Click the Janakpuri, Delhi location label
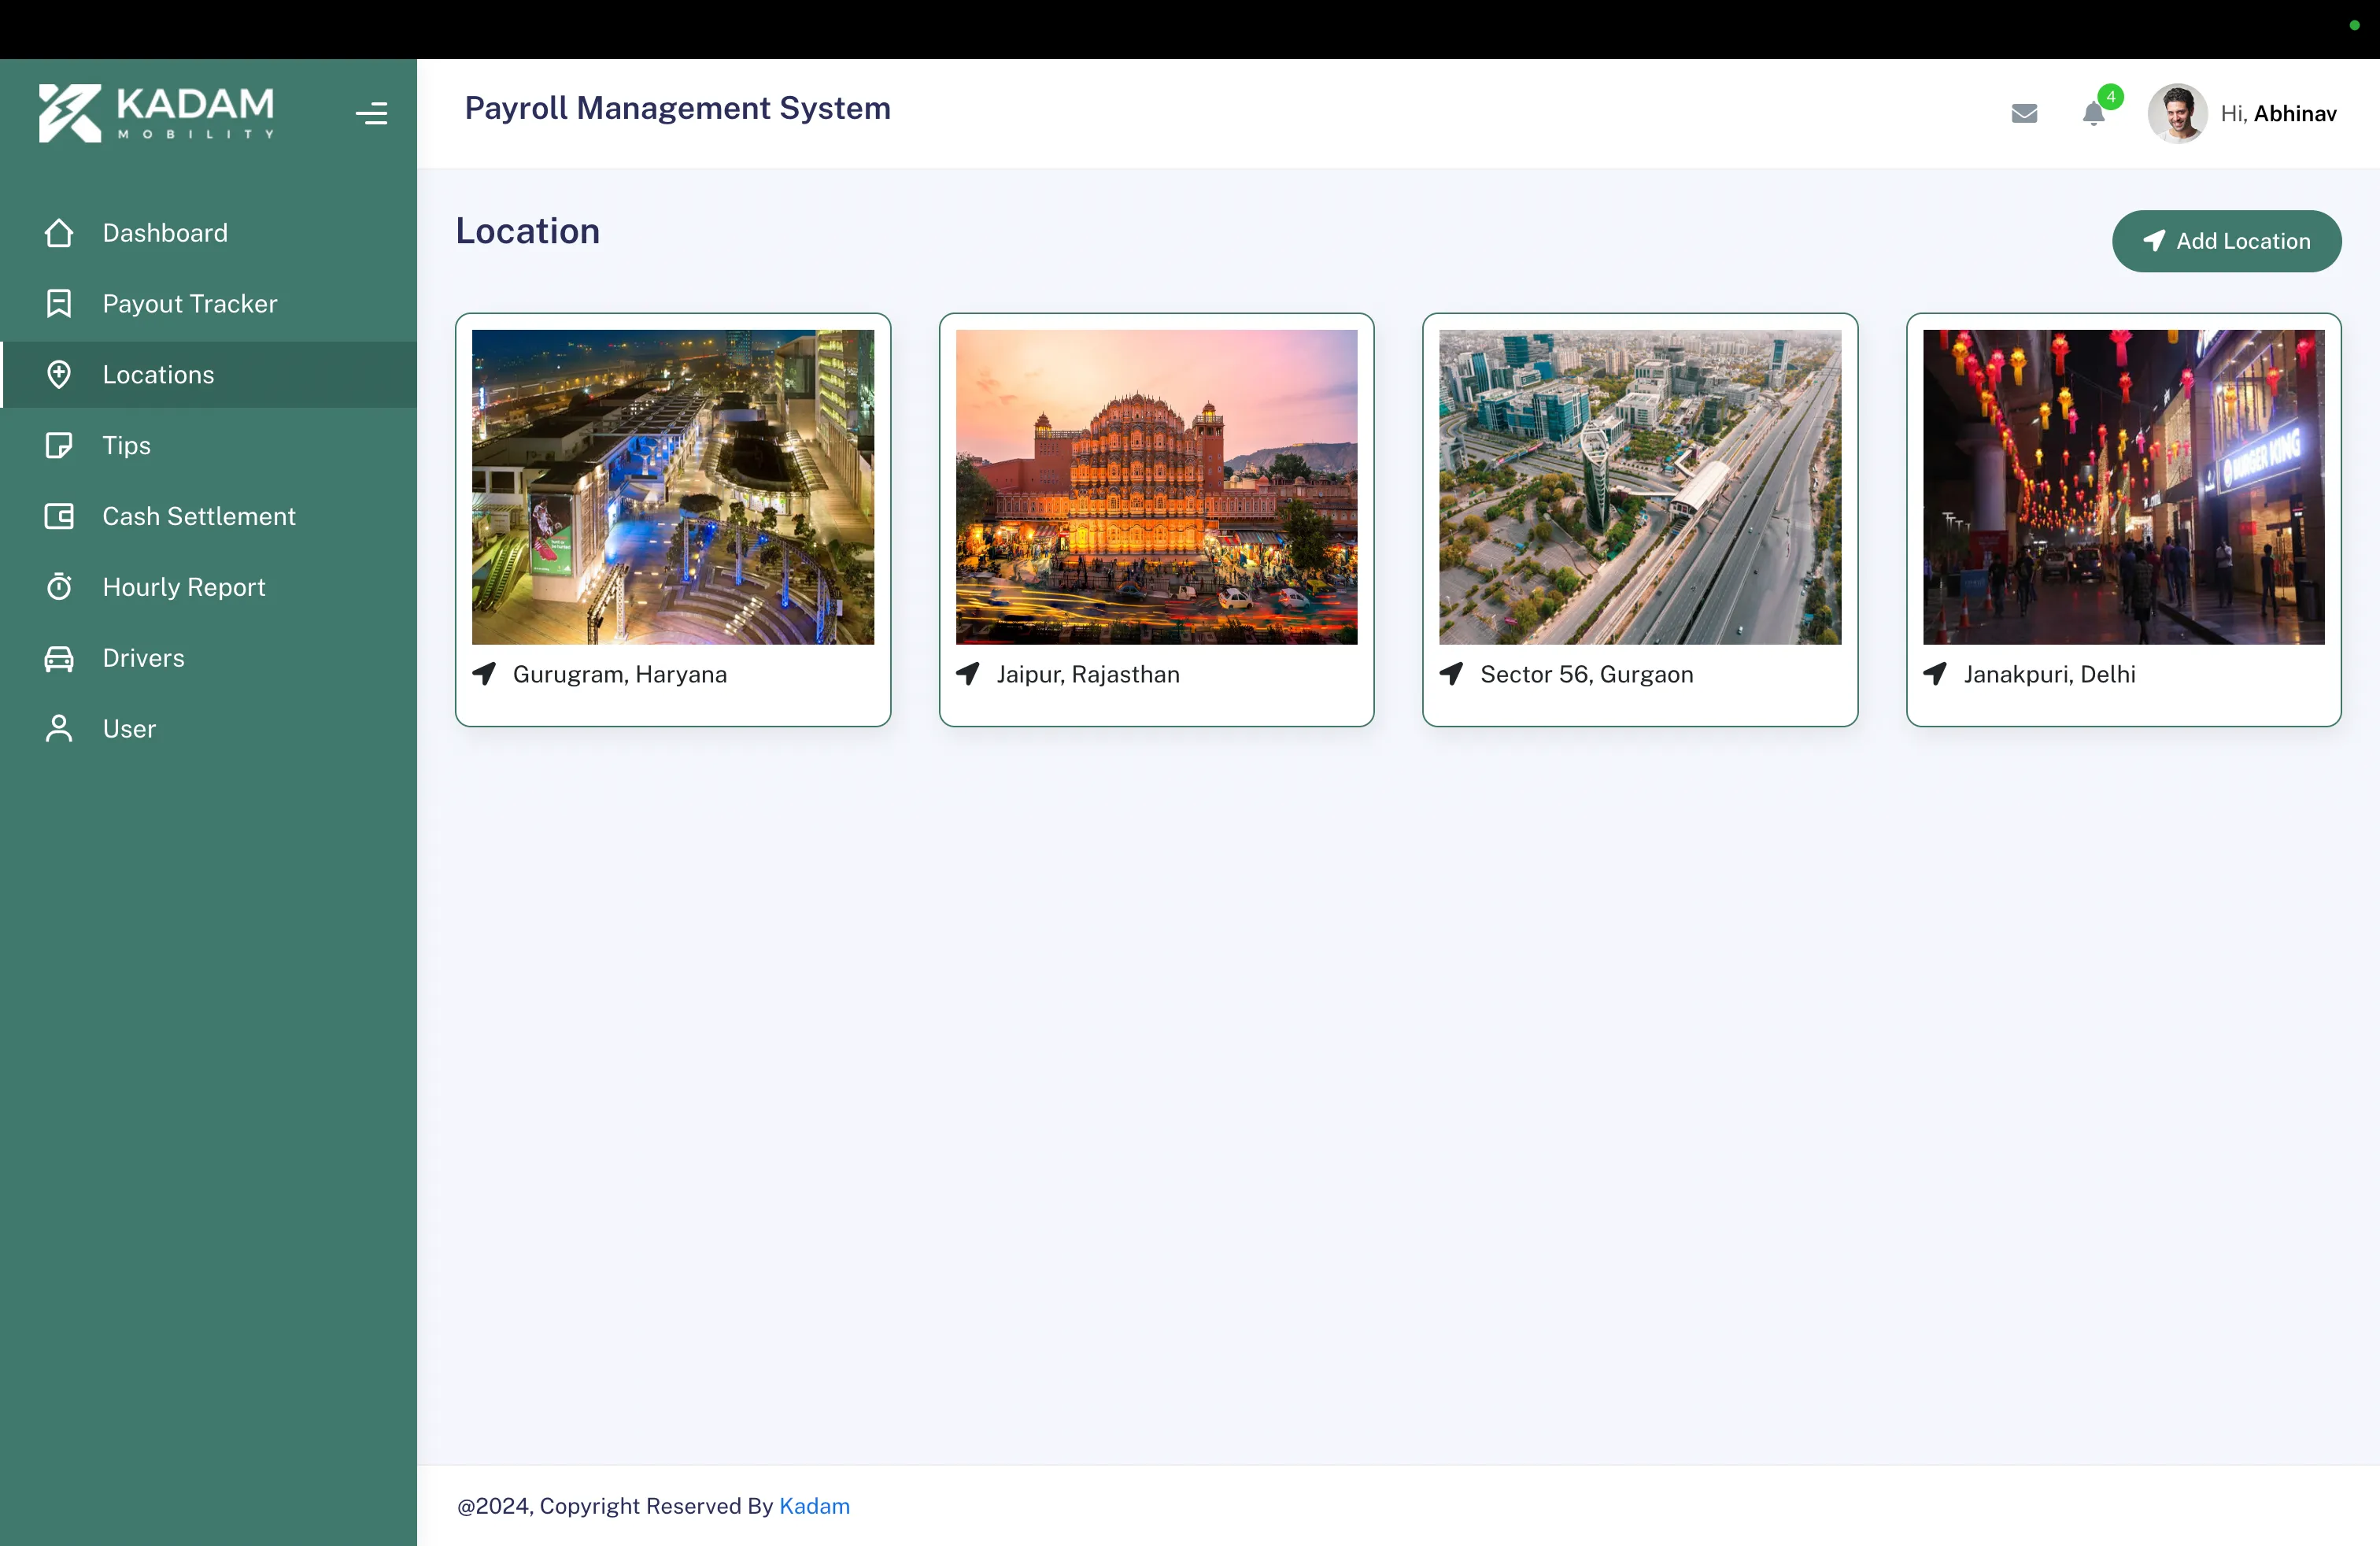 tap(2049, 674)
